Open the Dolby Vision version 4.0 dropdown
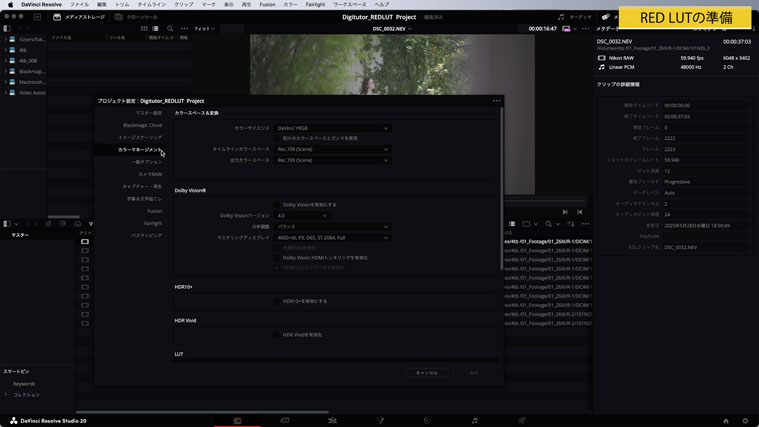 click(x=301, y=215)
